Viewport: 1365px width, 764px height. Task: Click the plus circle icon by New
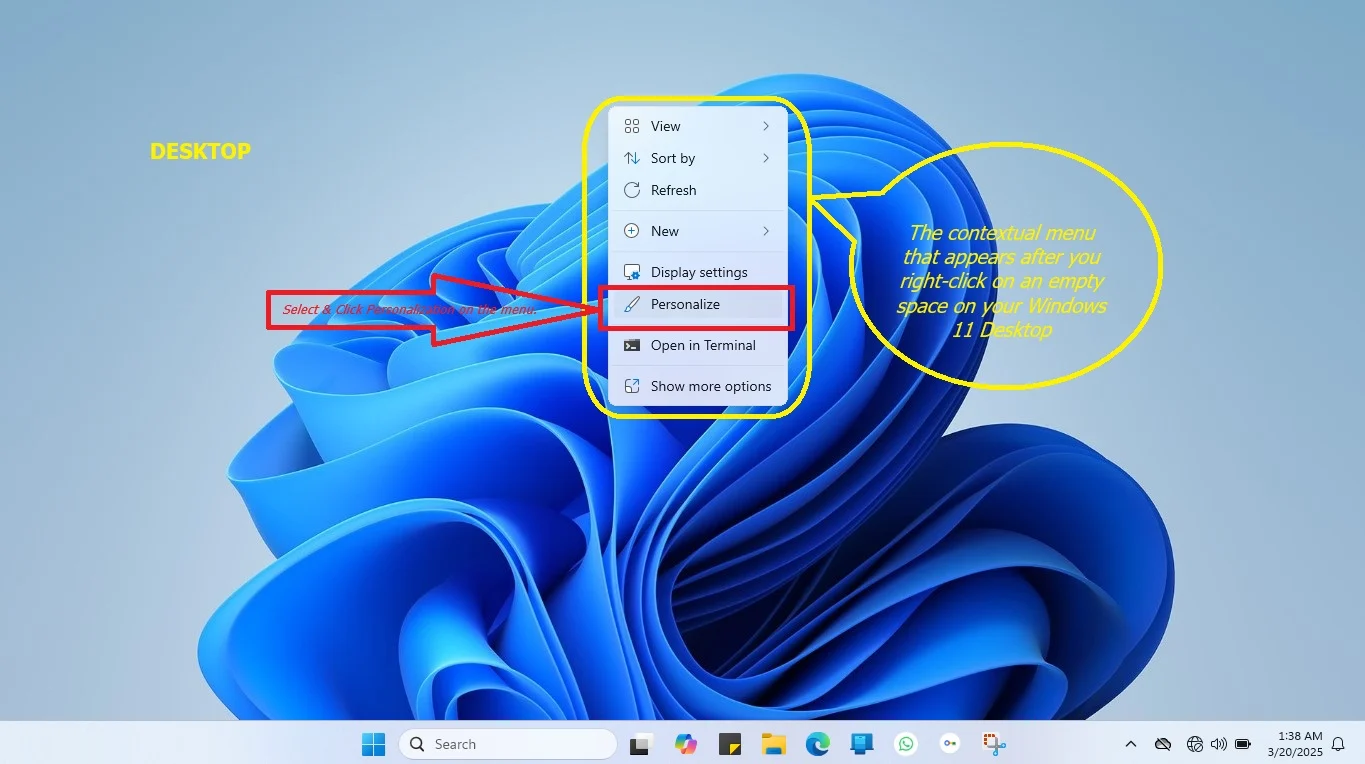[632, 231]
